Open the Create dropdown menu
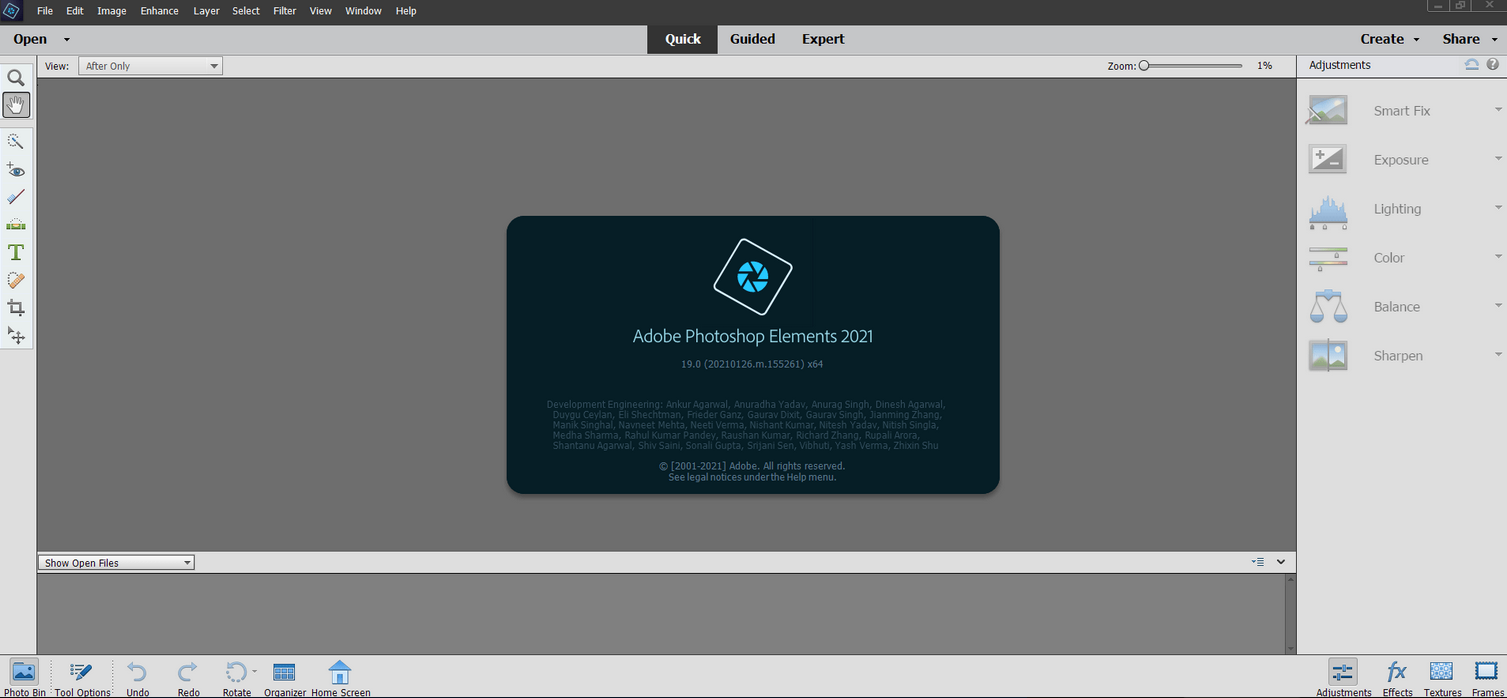Screen dimensions: 1507x698 coord(1390,39)
